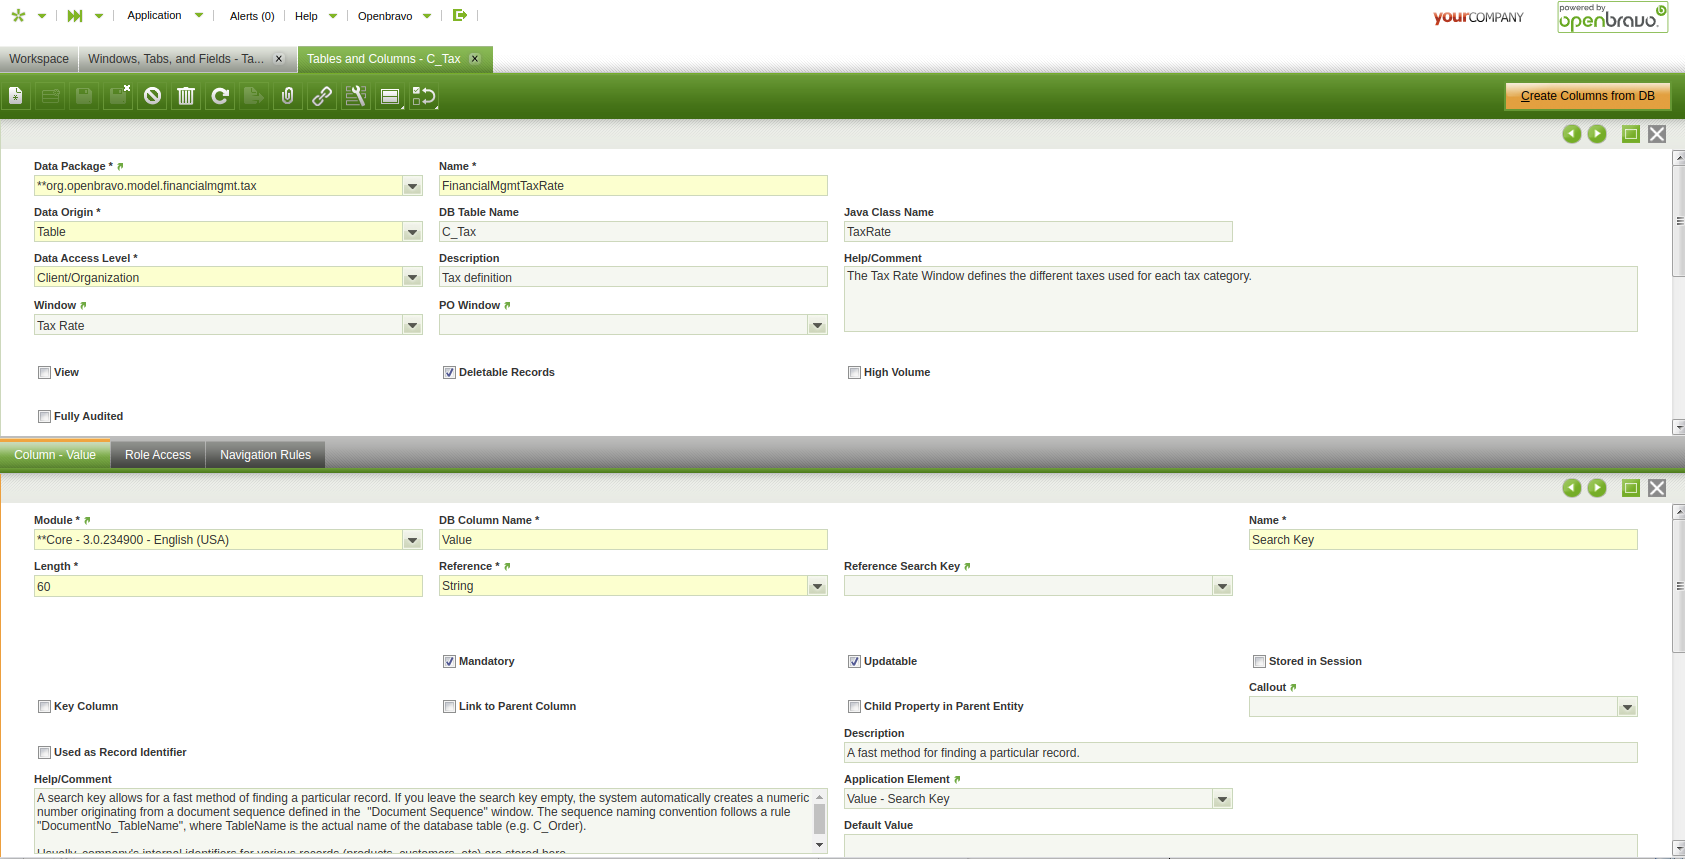Open the Application Element dropdown
Screen dimensions: 1685x859
pyautogui.click(x=1222, y=799)
